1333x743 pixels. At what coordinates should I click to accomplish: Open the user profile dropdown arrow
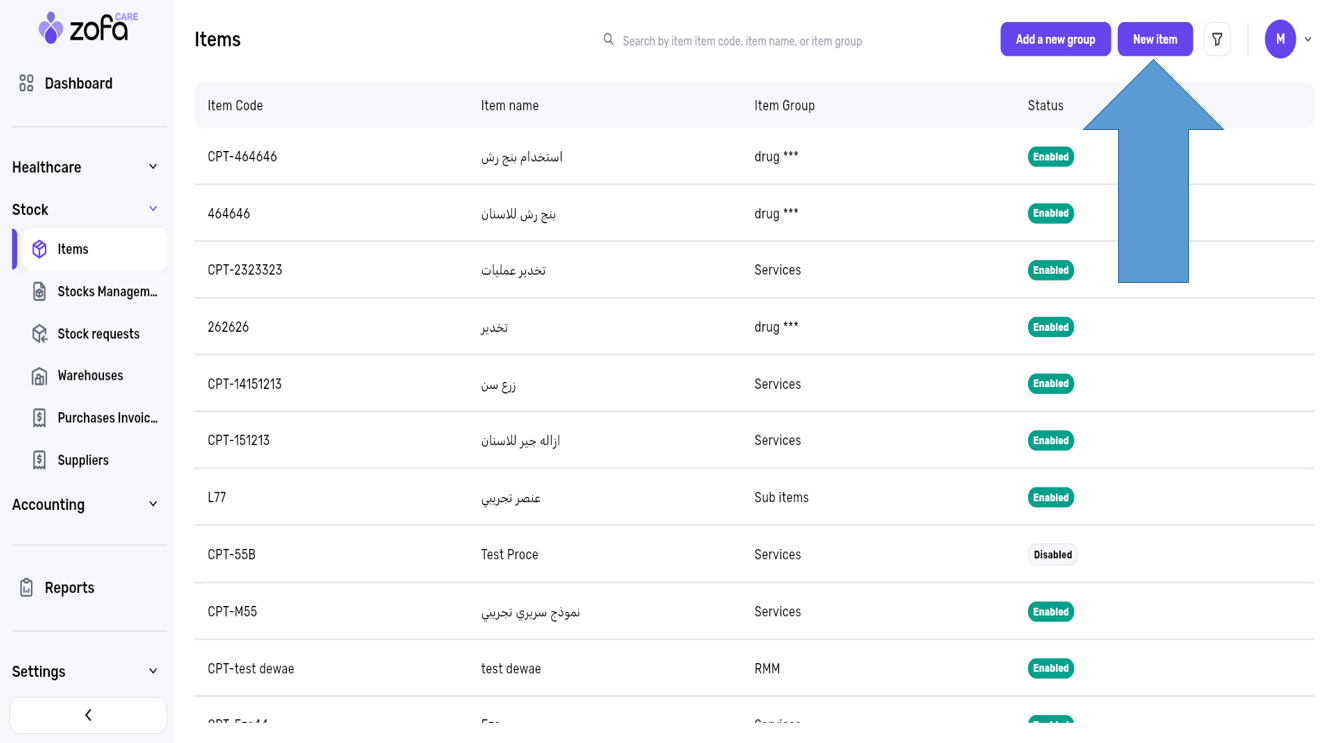1308,40
